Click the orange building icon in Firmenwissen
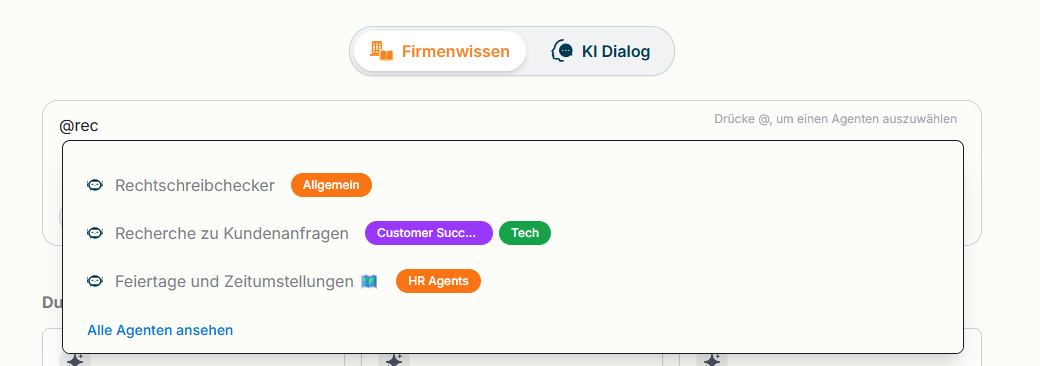Screen dimensions: 1040x366 pos(381,51)
